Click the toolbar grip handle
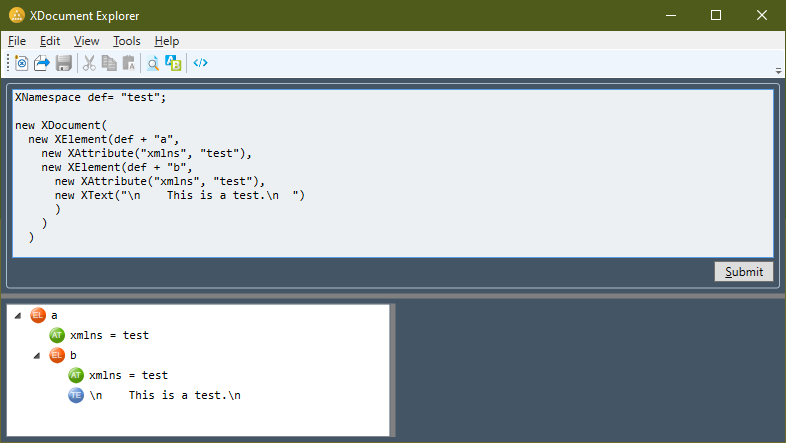The width and height of the screenshot is (786, 443). pyautogui.click(x=8, y=63)
